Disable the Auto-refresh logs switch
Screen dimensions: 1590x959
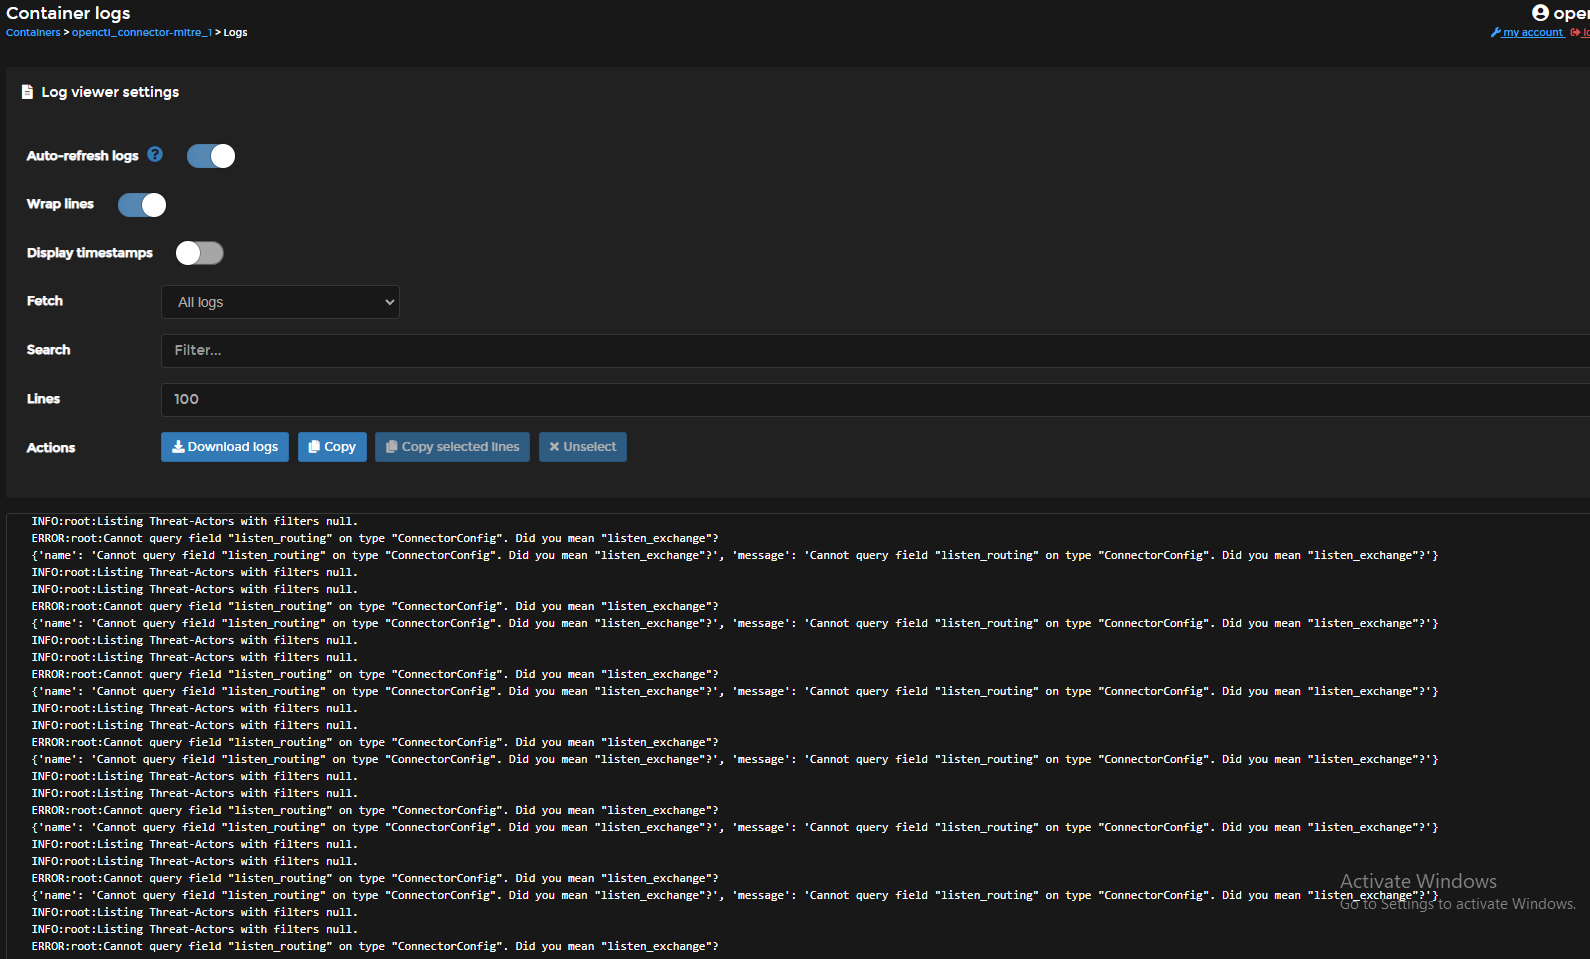point(211,156)
